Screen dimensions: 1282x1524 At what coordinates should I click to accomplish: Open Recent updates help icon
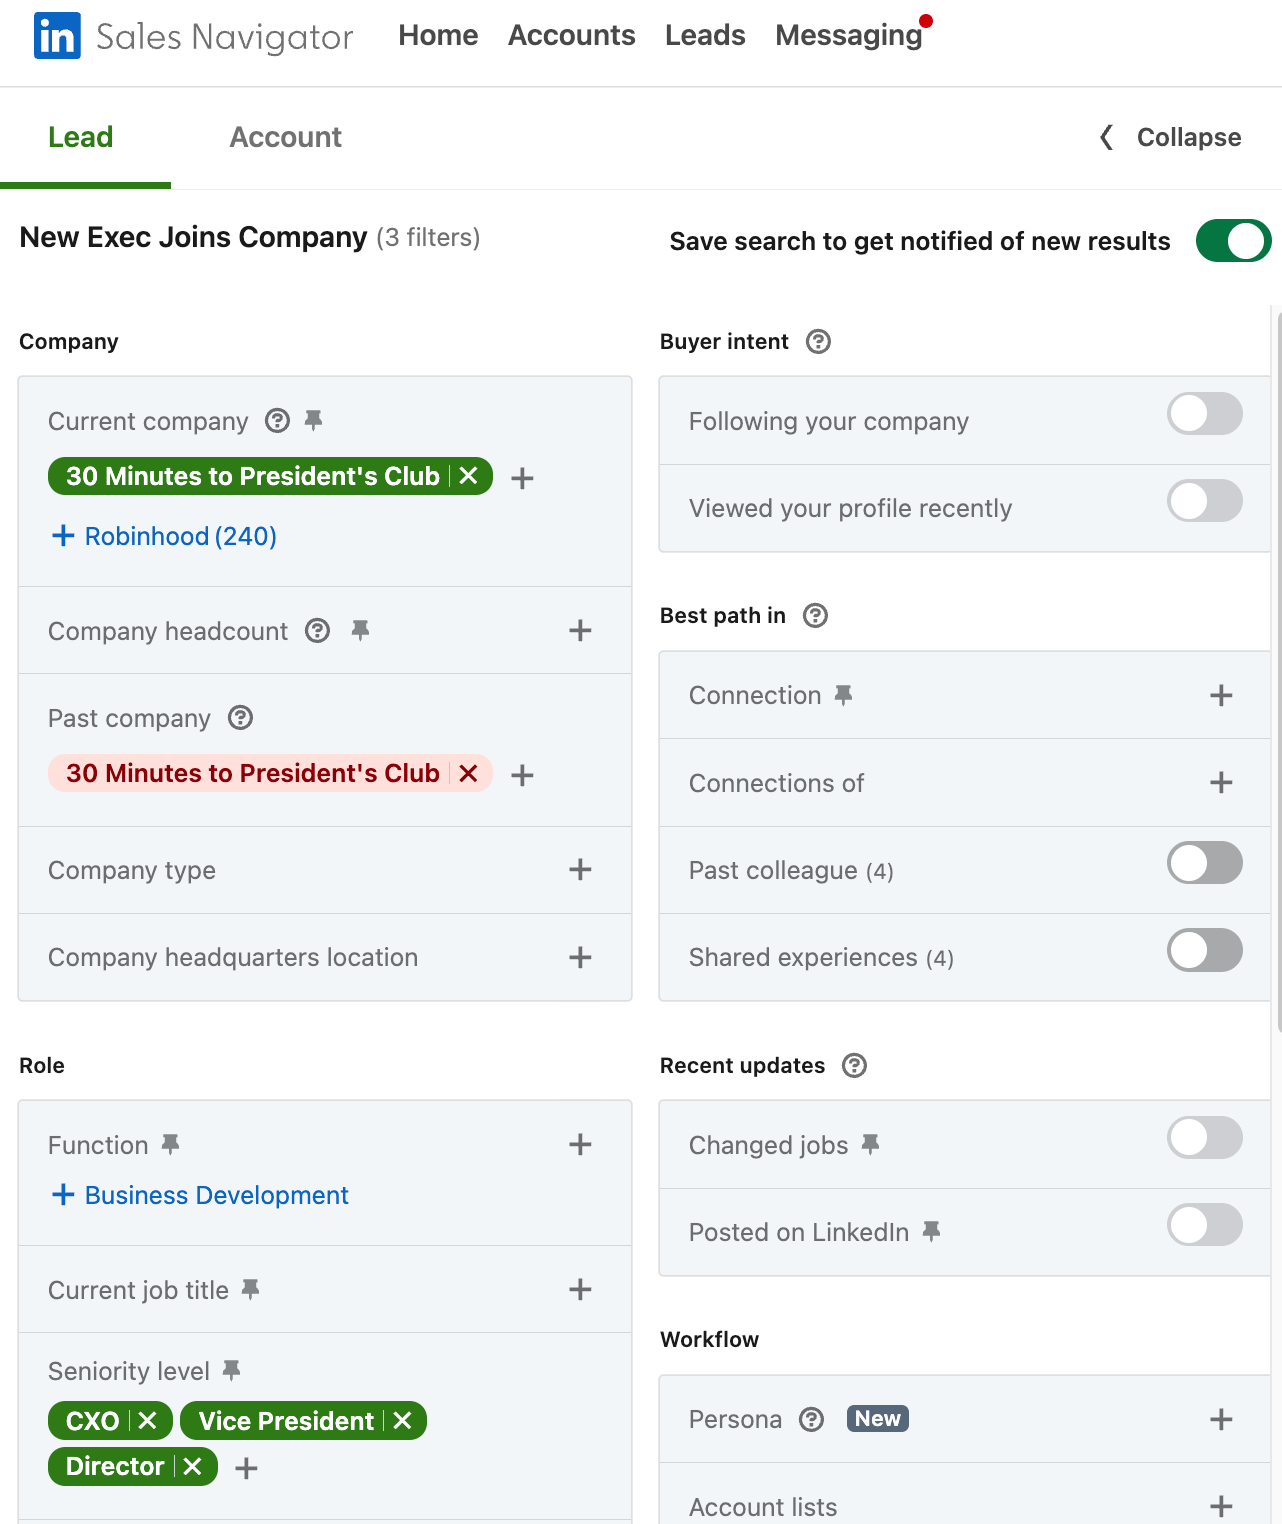point(854,1066)
